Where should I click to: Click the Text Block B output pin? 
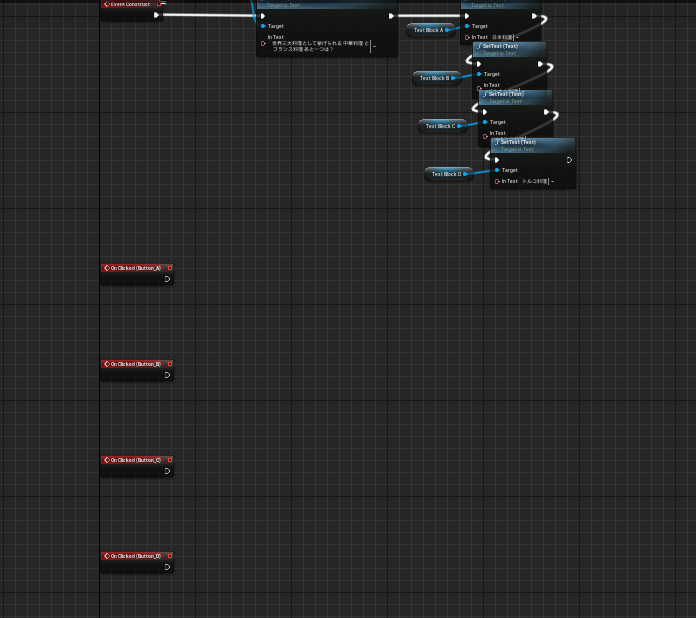point(453,78)
